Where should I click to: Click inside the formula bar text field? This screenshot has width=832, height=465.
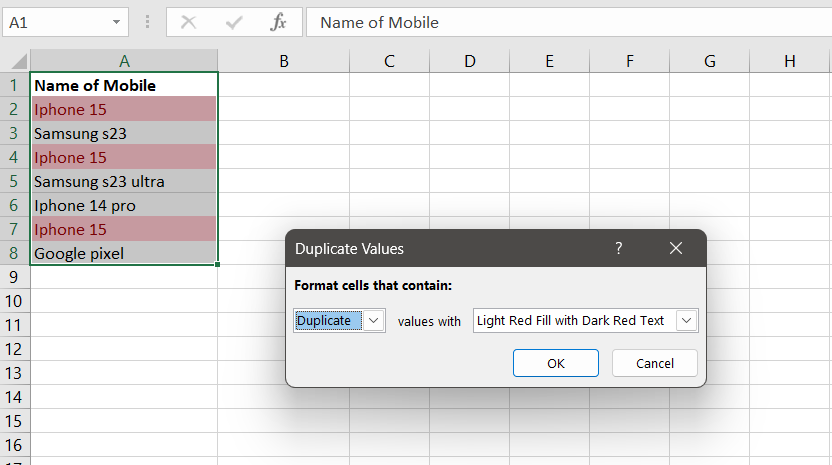(x=560, y=22)
